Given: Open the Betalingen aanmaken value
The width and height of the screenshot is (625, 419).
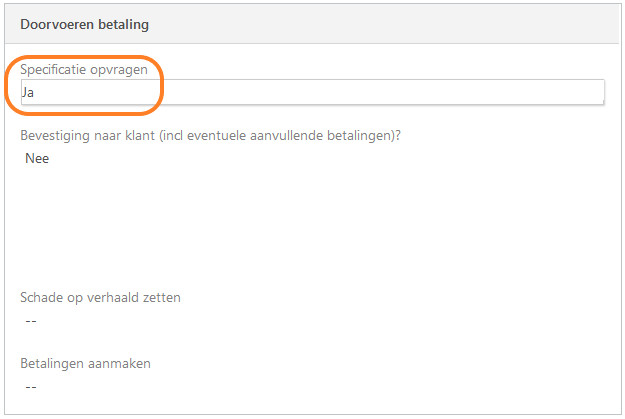Looking at the screenshot, I should pos(31,387).
